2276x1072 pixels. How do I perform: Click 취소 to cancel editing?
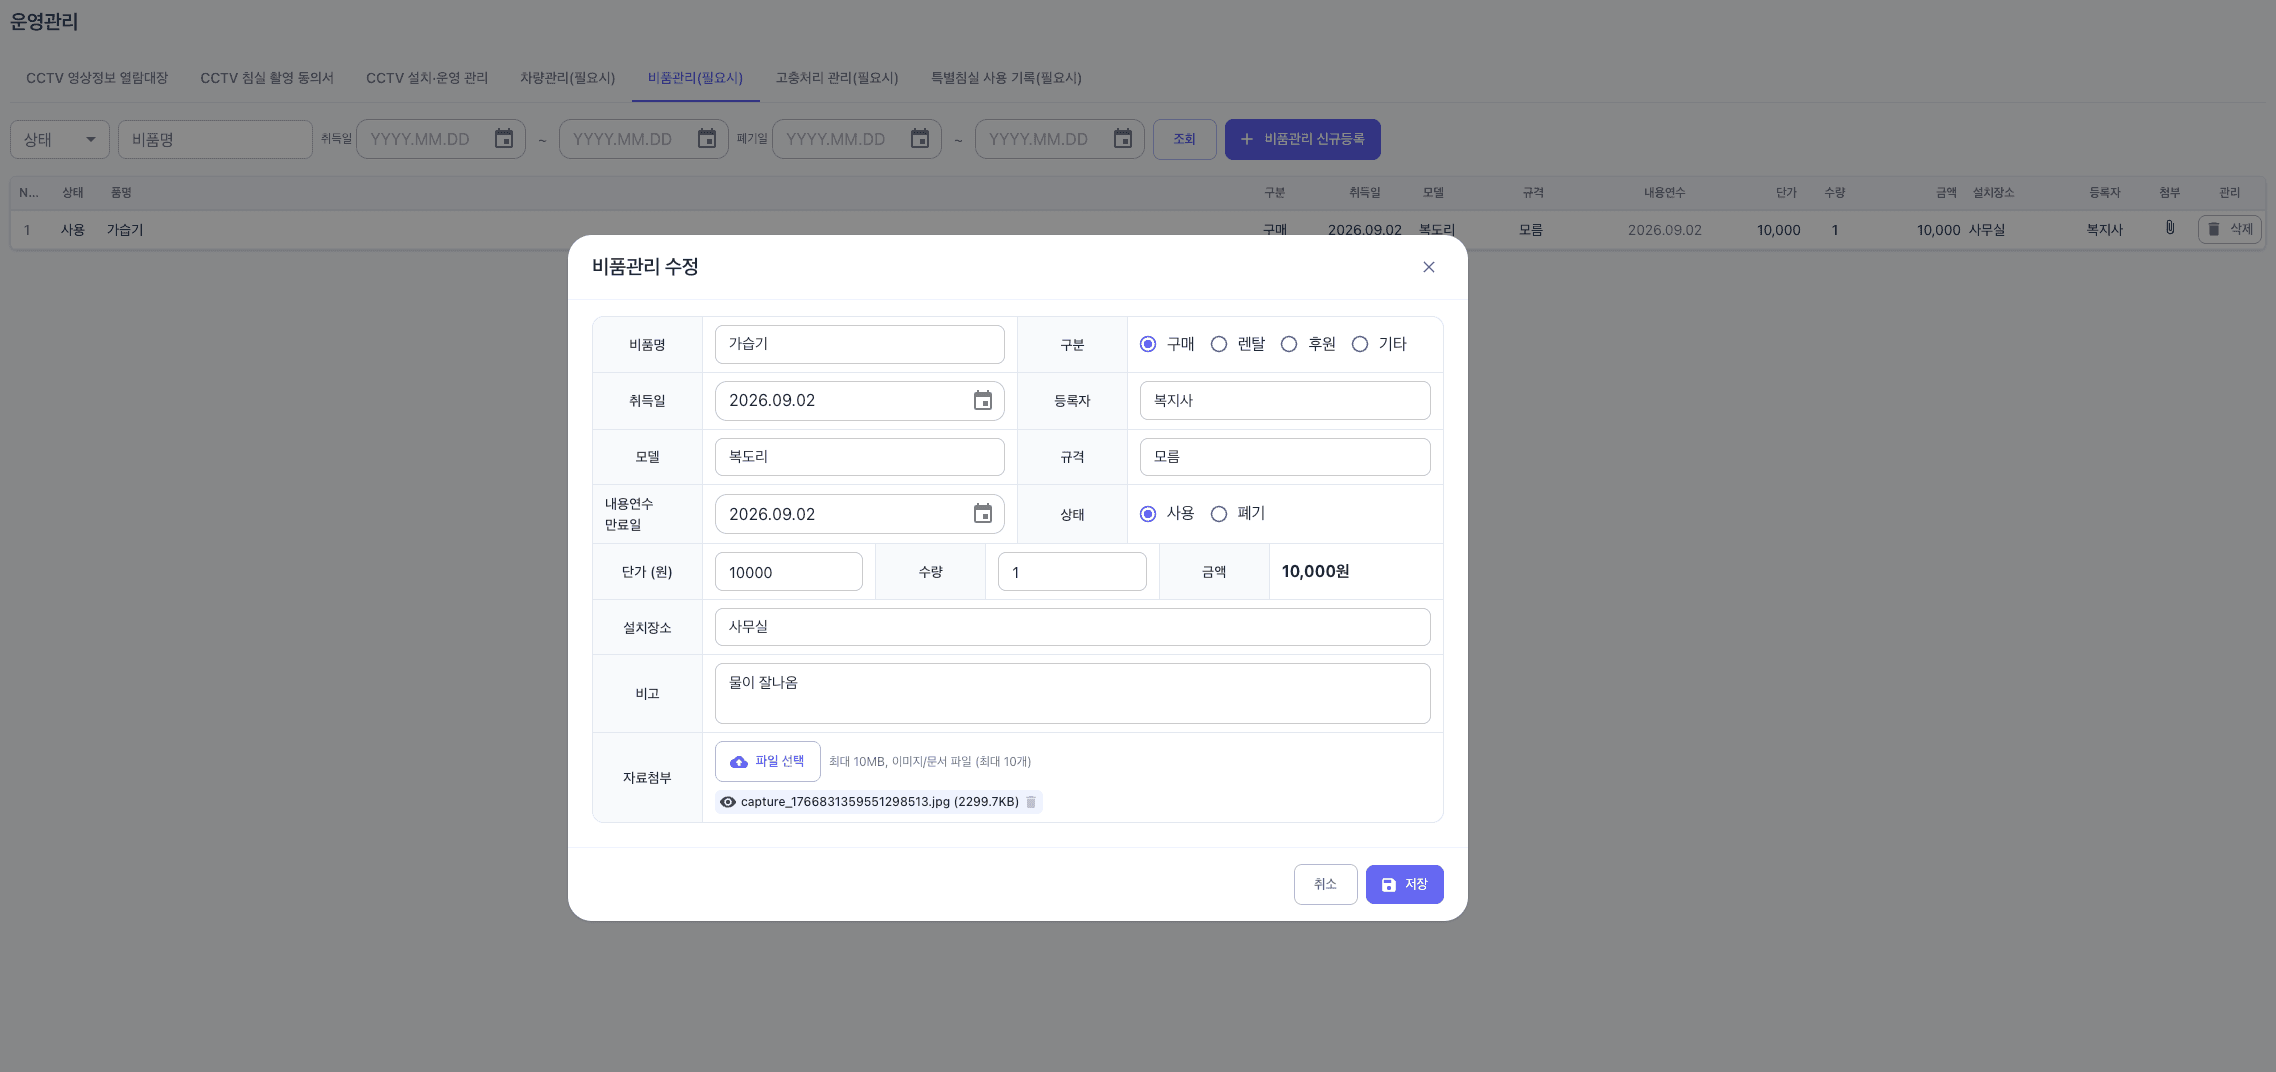point(1326,884)
